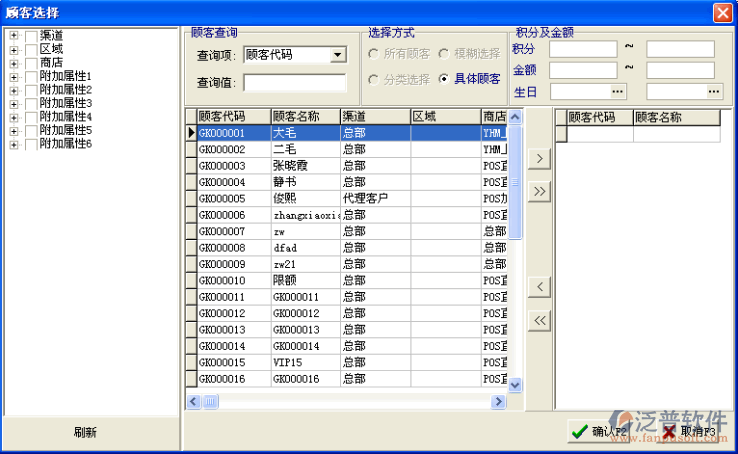This screenshot has height=454, width=738.
Task: Close the 顾客选择 dialog window
Action: [722, 12]
